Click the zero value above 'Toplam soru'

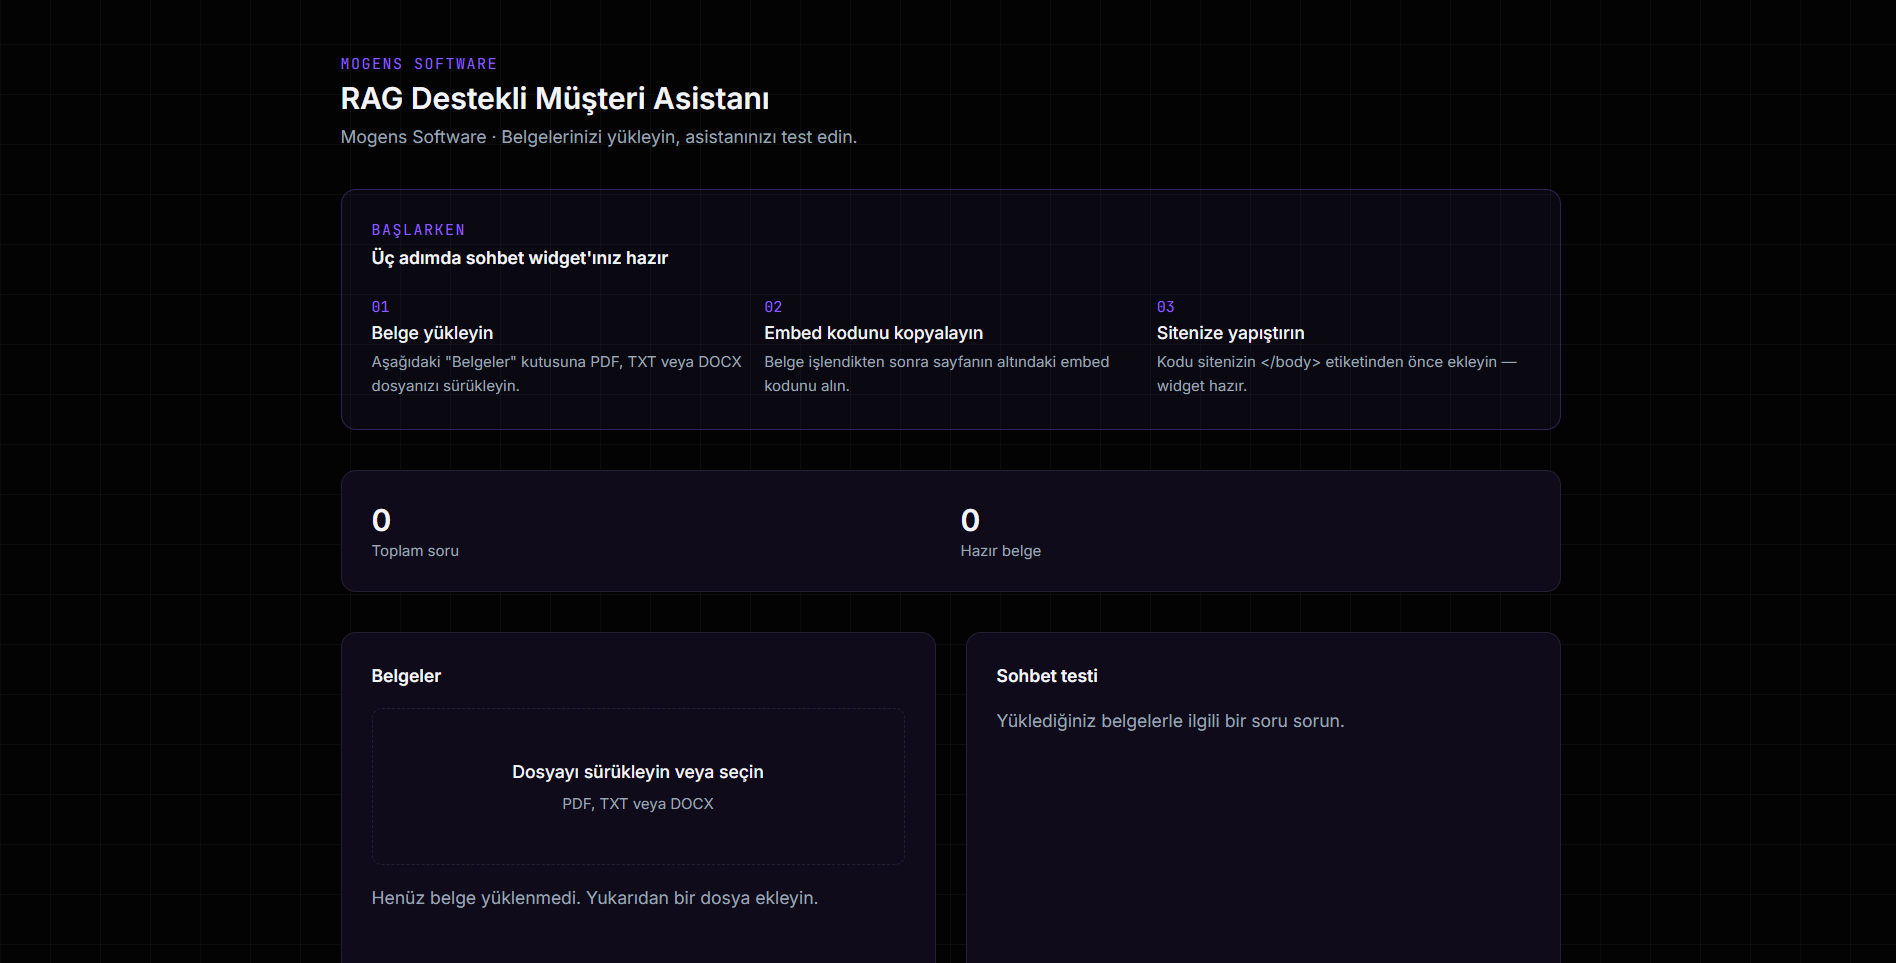(381, 520)
